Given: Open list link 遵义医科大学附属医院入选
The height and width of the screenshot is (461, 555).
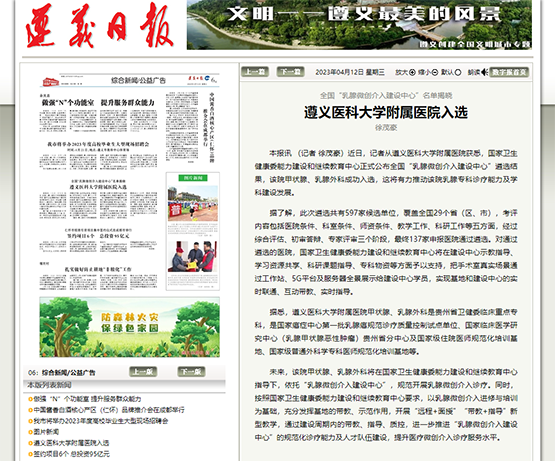Looking at the screenshot, I should (71, 443).
